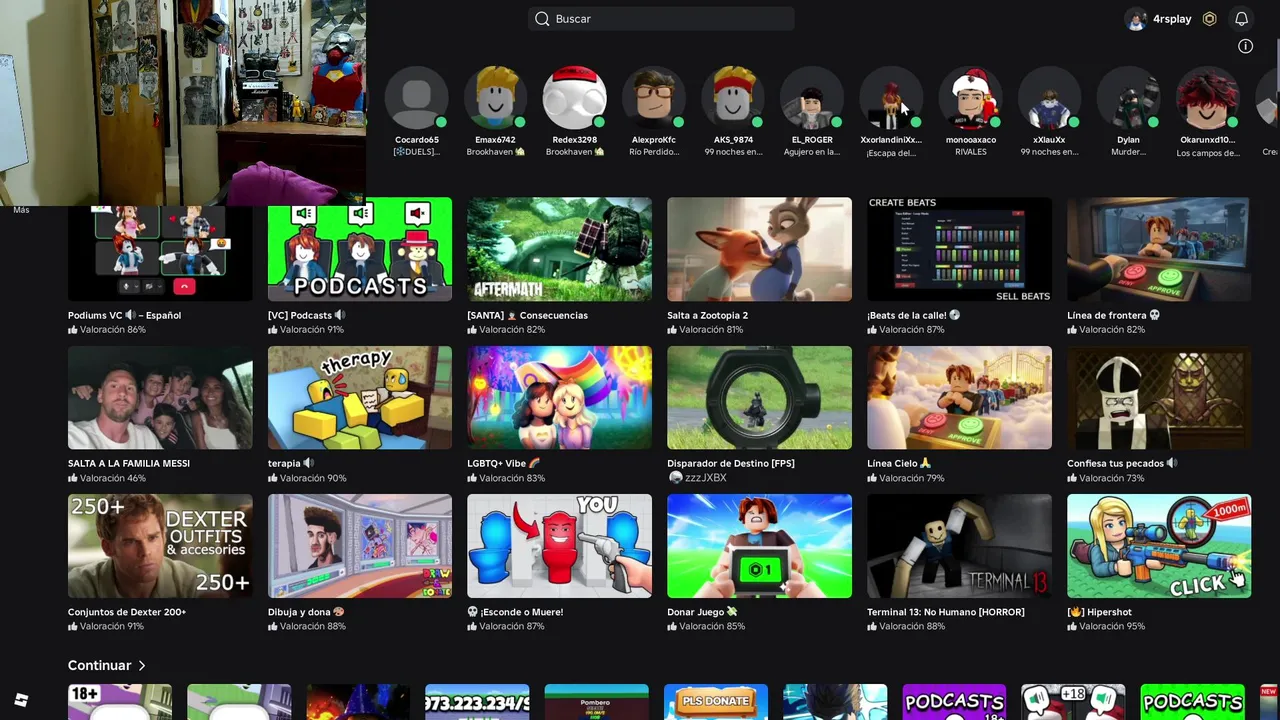Open the notifications bell
The image size is (1280, 720).
point(1241,19)
